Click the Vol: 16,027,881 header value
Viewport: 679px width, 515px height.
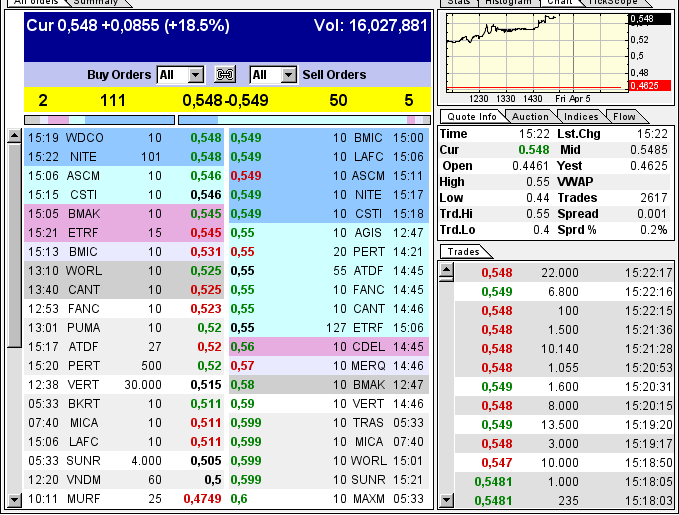371,26
